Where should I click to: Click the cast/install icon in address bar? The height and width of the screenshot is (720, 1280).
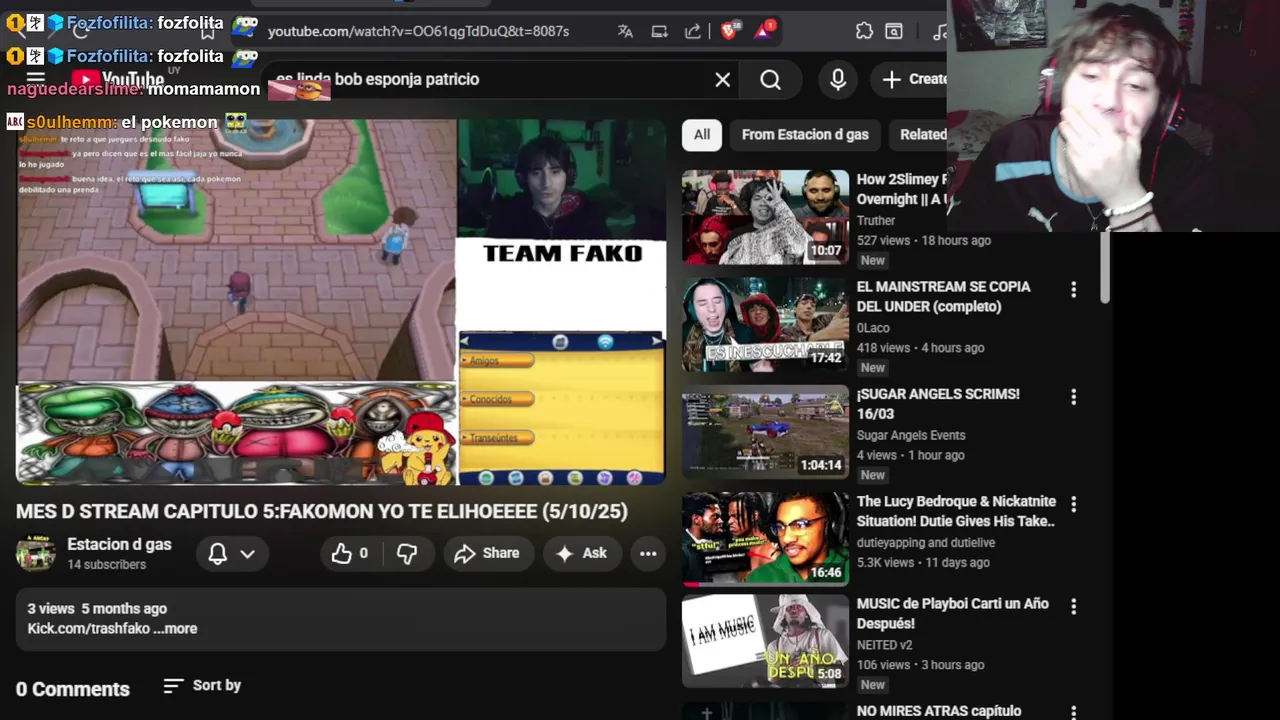(x=659, y=31)
